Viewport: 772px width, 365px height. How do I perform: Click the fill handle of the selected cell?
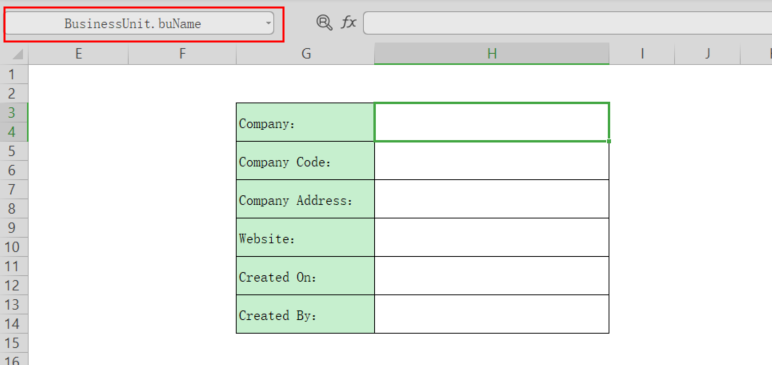click(x=609, y=141)
